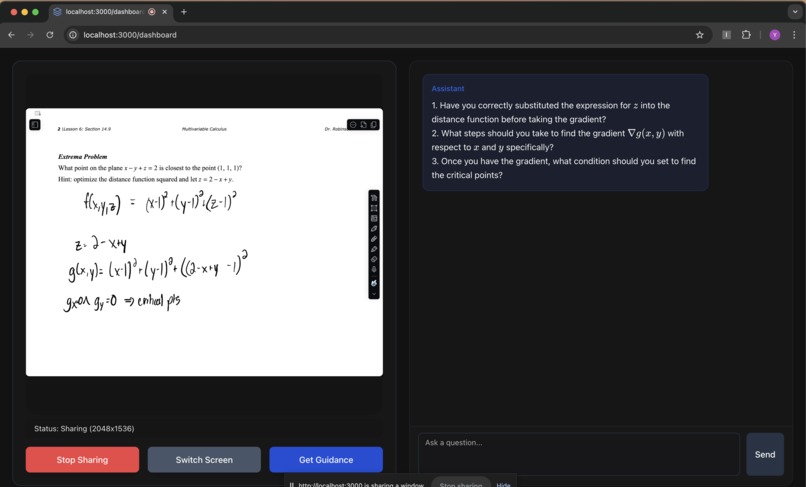The width and height of the screenshot is (806, 487).
Task: Reload the localhost dashboard page
Action: 50,35
